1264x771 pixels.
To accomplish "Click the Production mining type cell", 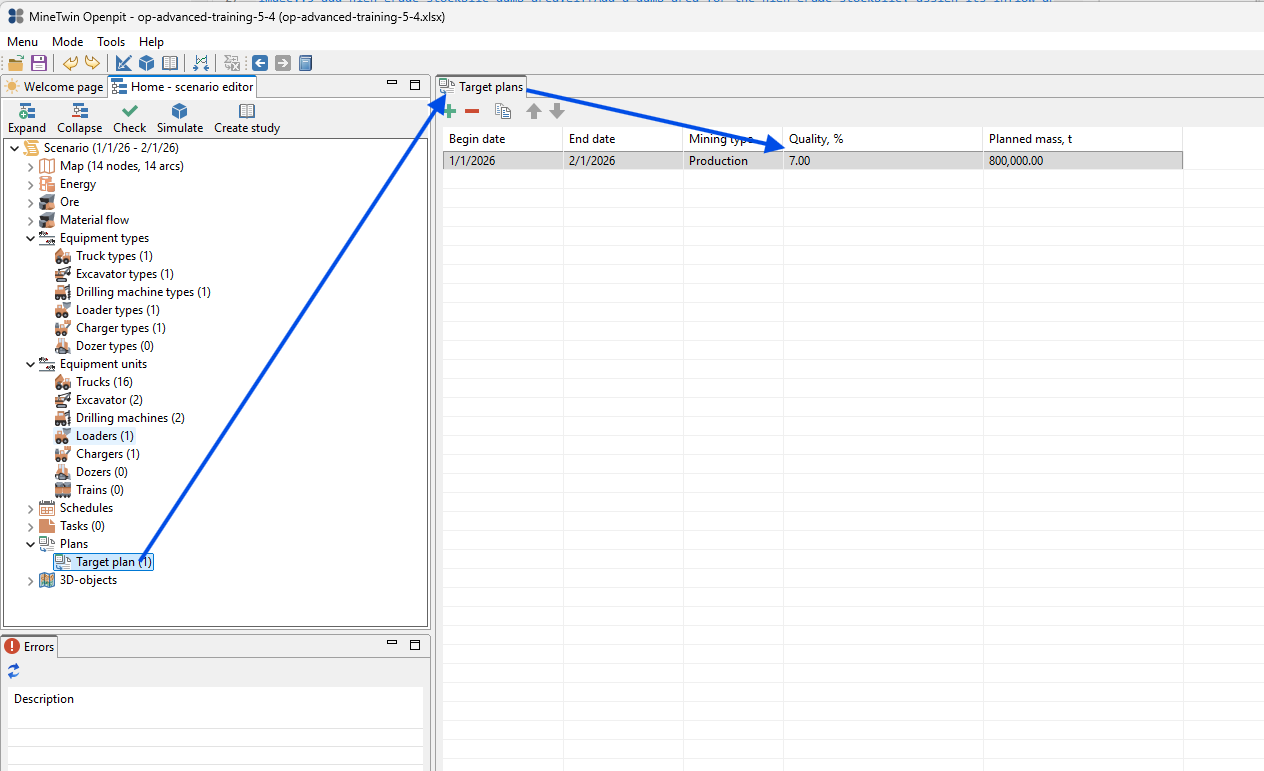I will 733,160.
